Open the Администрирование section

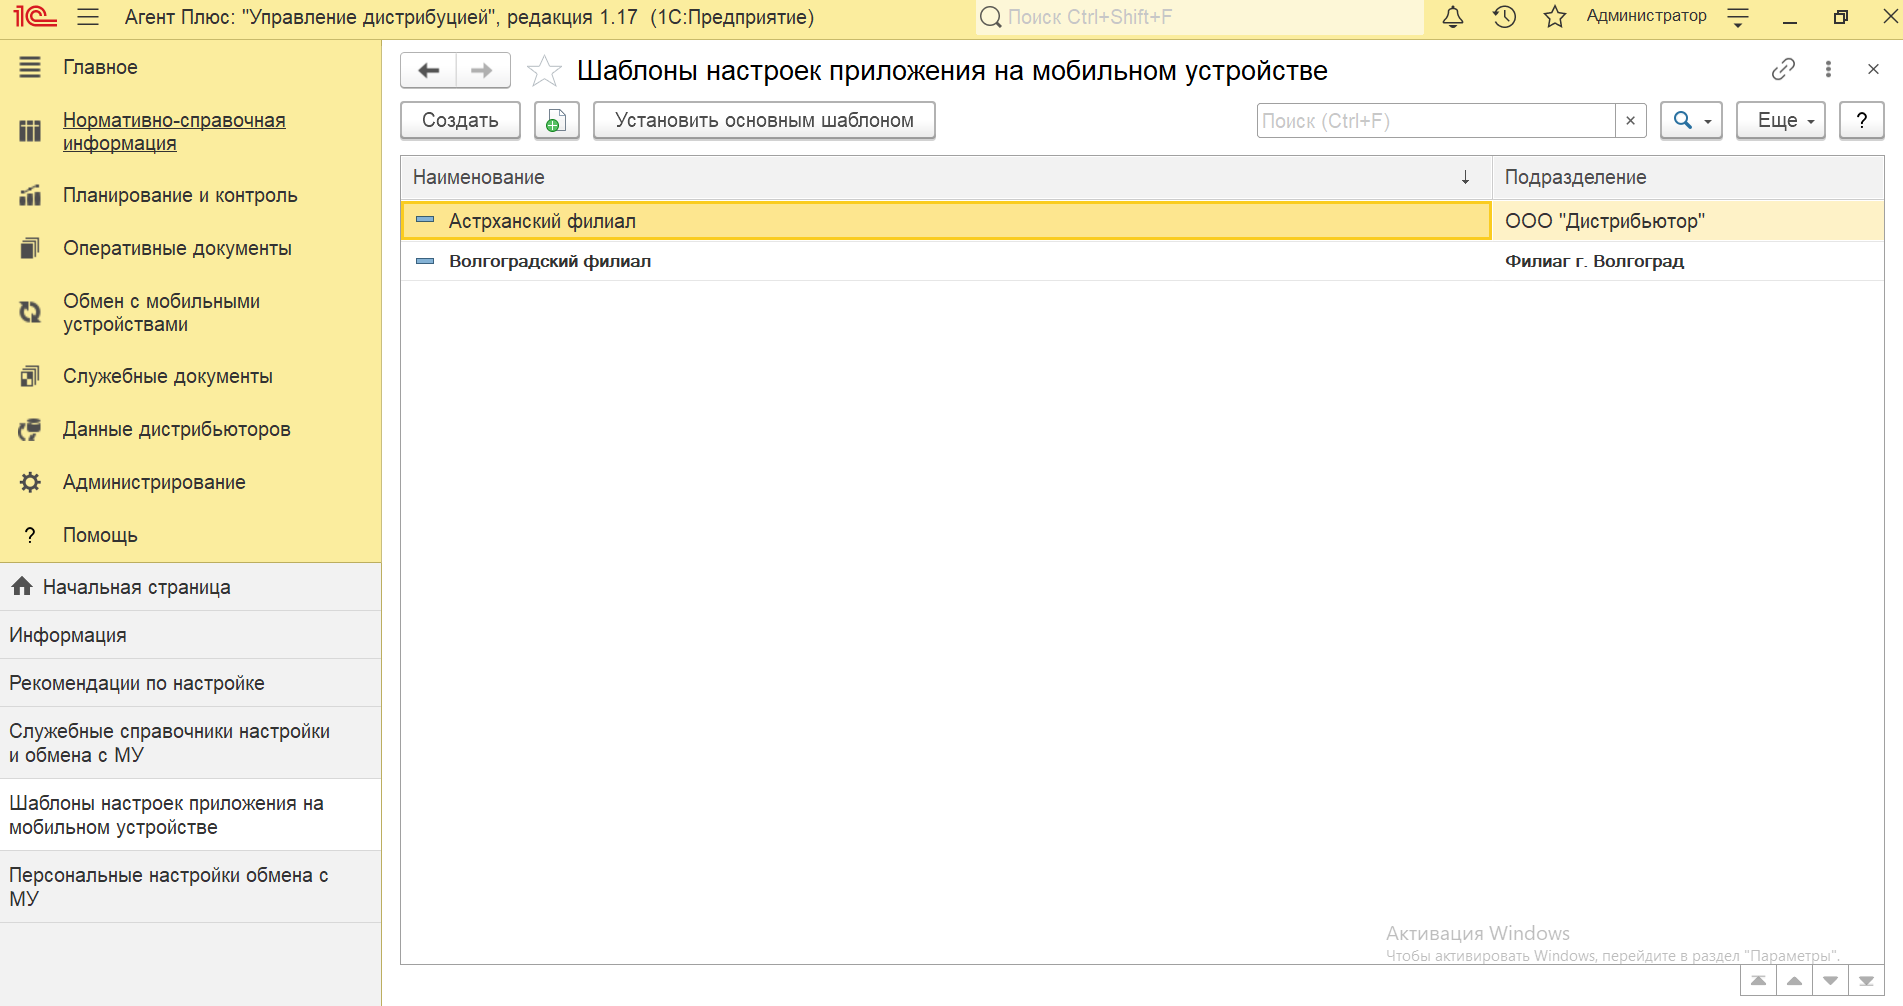click(154, 482)
